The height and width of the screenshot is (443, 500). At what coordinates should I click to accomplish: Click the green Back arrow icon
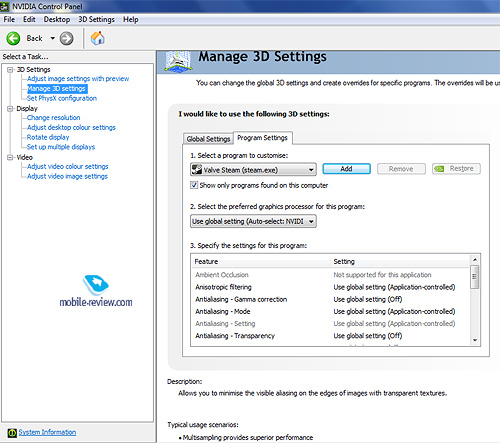click(x=13, y=38)
